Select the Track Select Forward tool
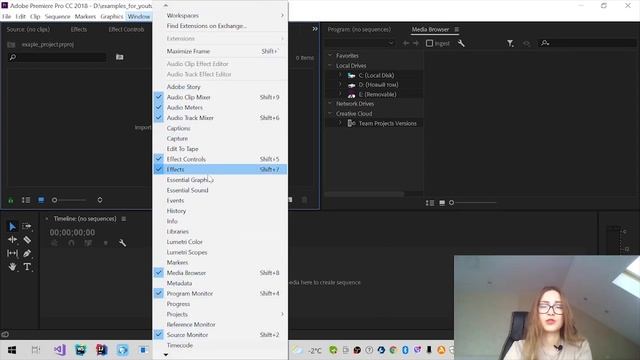 (27, 226)
